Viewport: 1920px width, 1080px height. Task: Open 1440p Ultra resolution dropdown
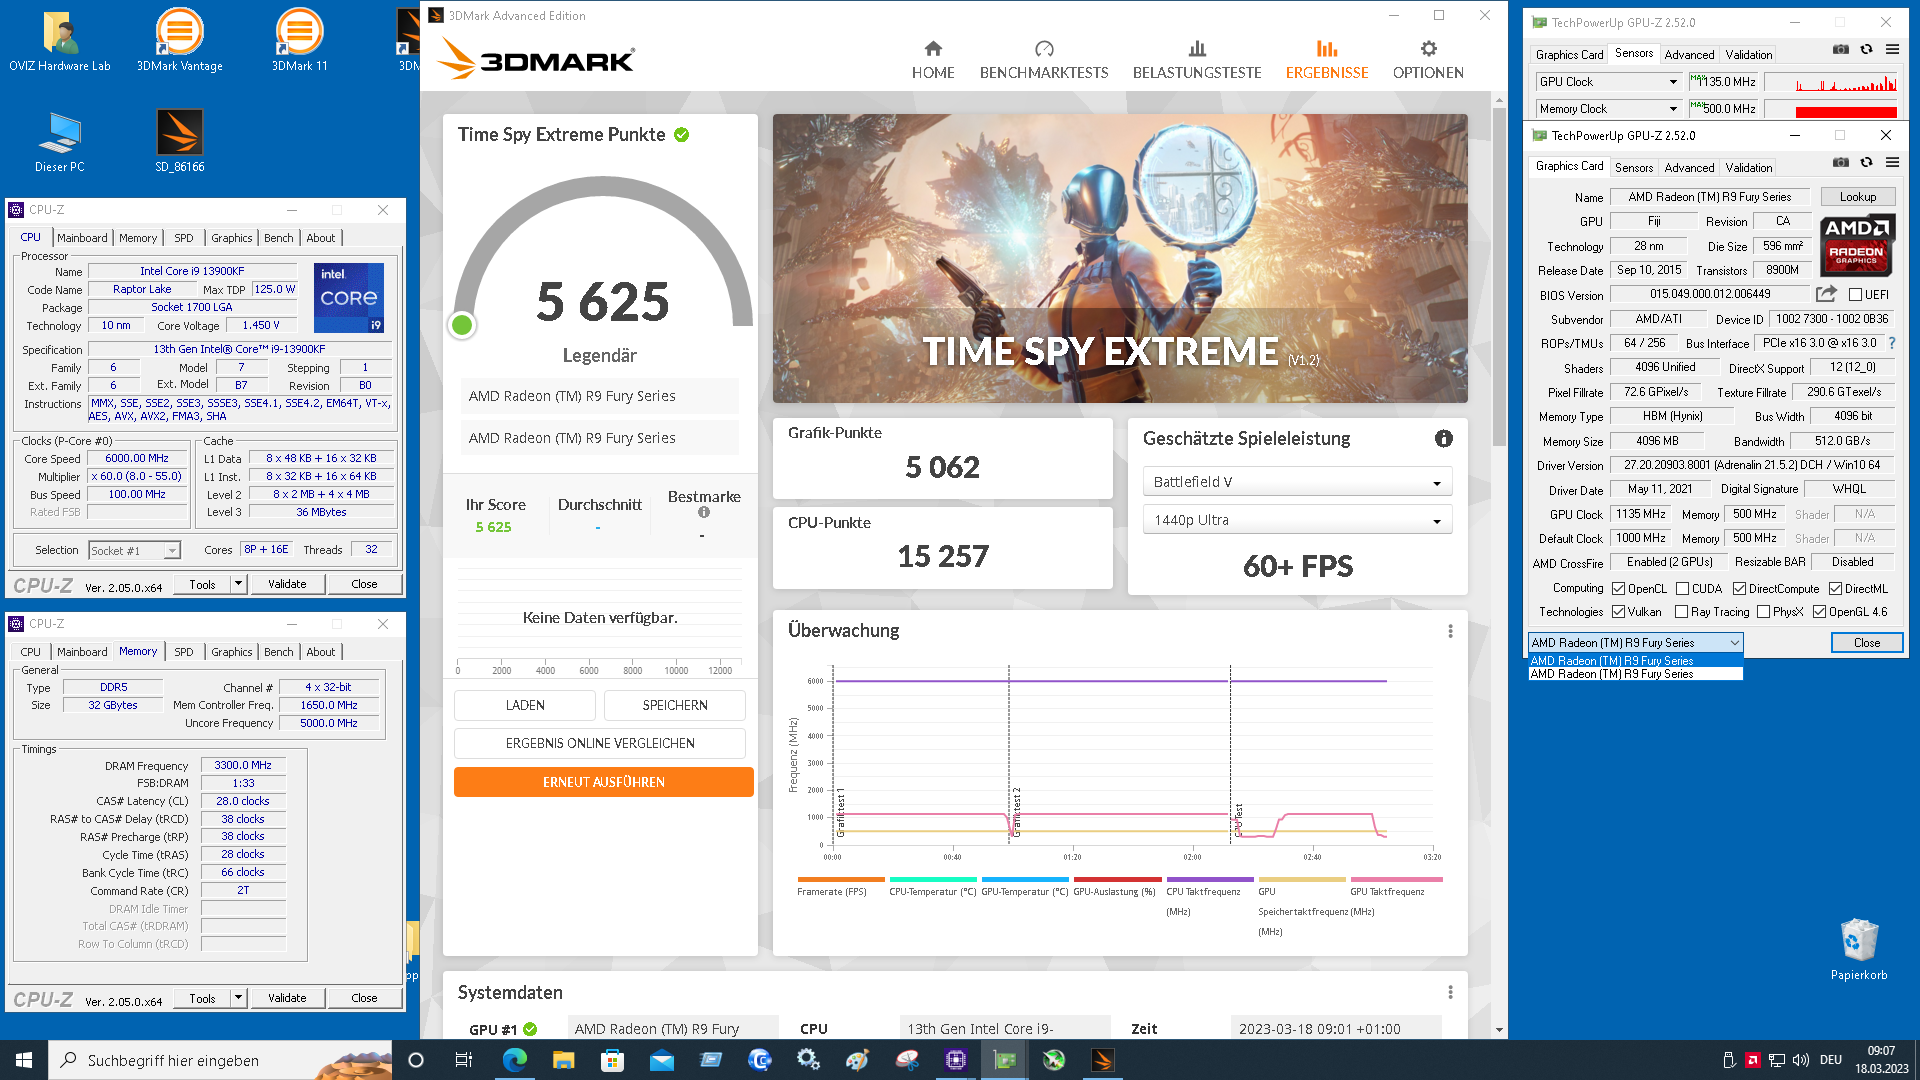coord(1297,520)
